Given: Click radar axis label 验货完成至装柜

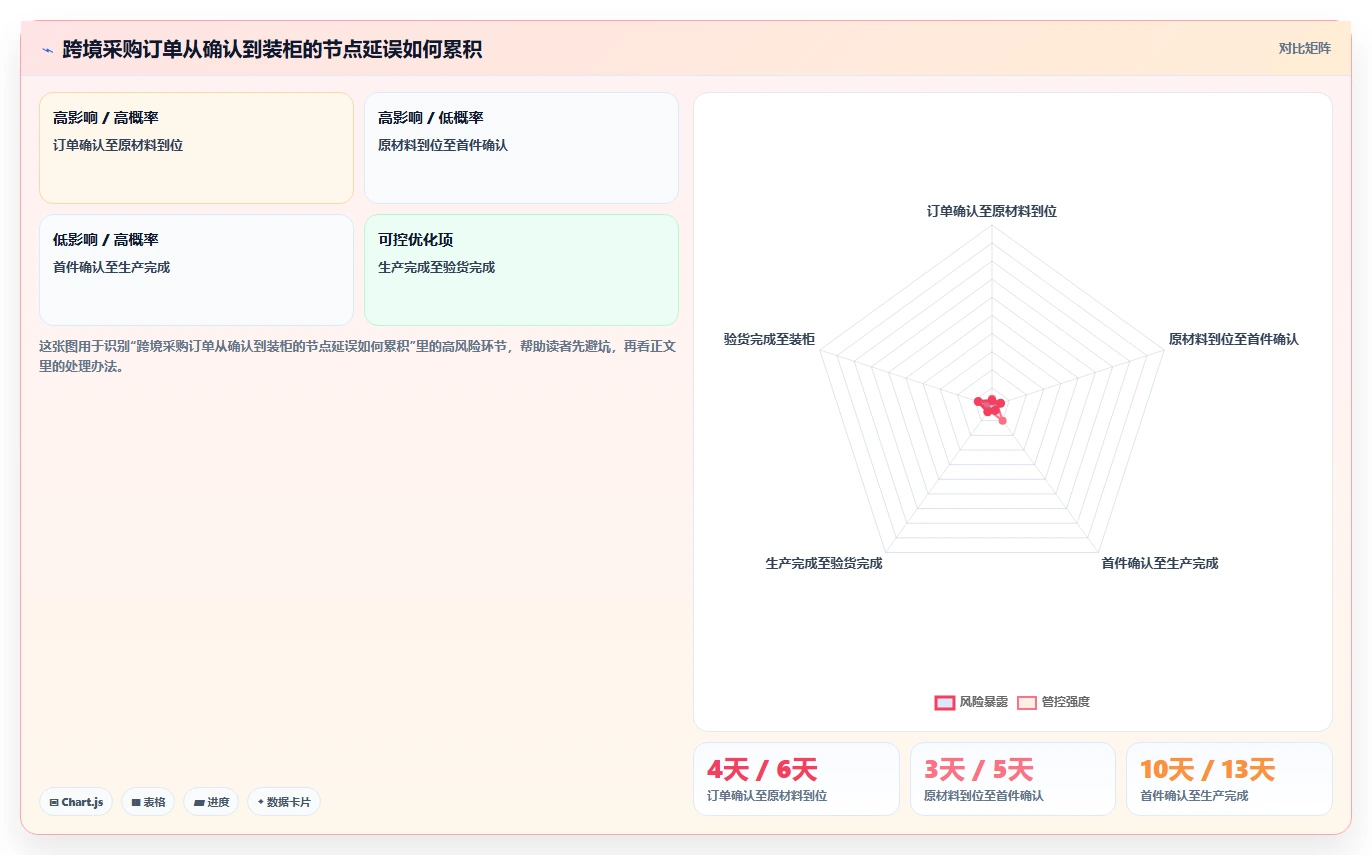Looking at the screenshot, I should click(769, 339).
